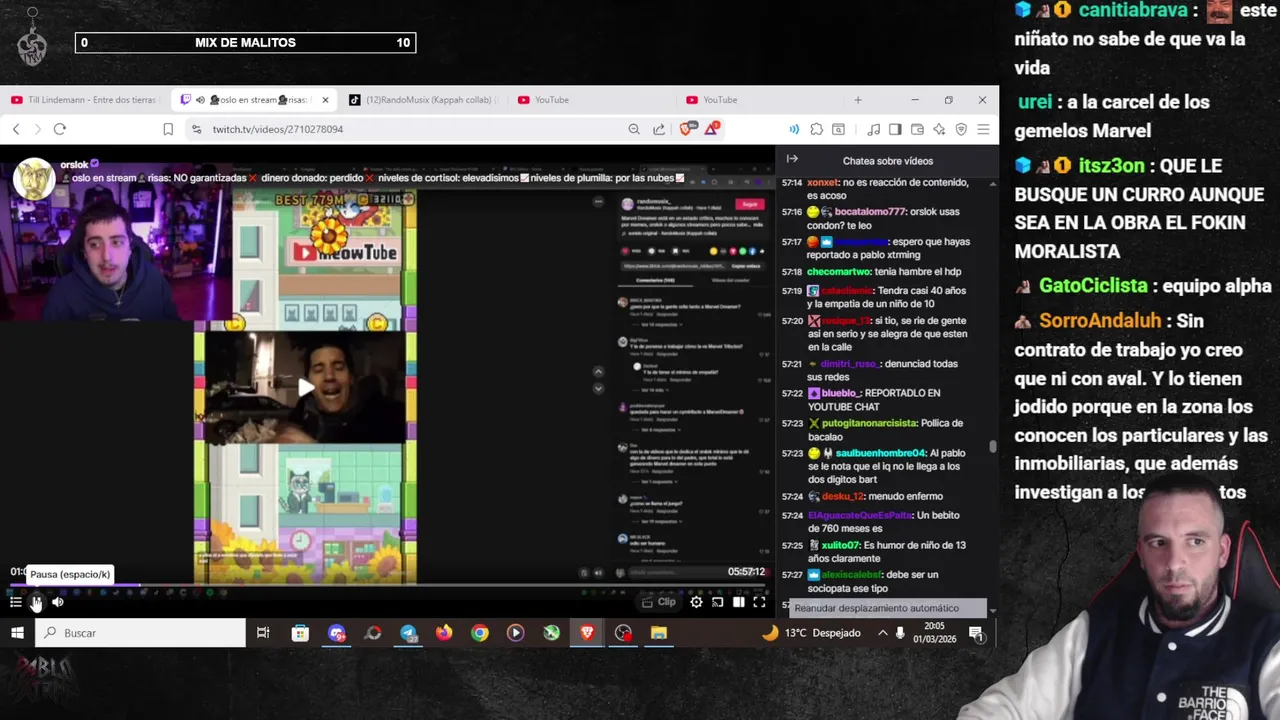Open File Explorer from taskbar
Image resolution: width=1280 pixels, height=720 pixels.
tap(659, 633)
